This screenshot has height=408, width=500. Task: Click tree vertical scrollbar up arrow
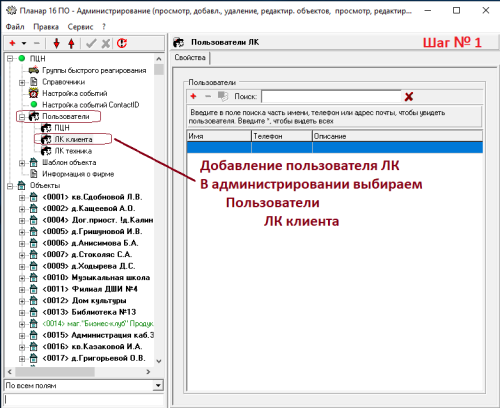point(159,59)
